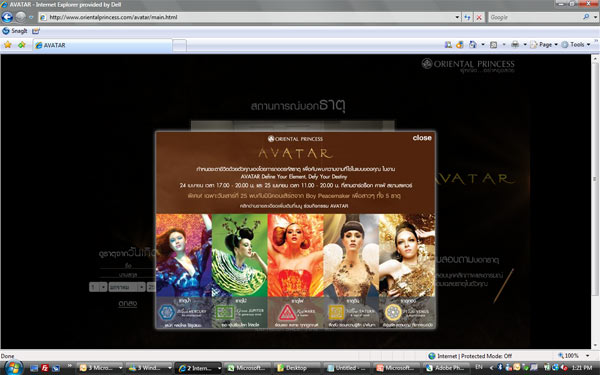Image resolution: width=600 pixels, height=375 pixels.
Task: Open the 2 Intern... taskbar group
Action: (198, 368)
